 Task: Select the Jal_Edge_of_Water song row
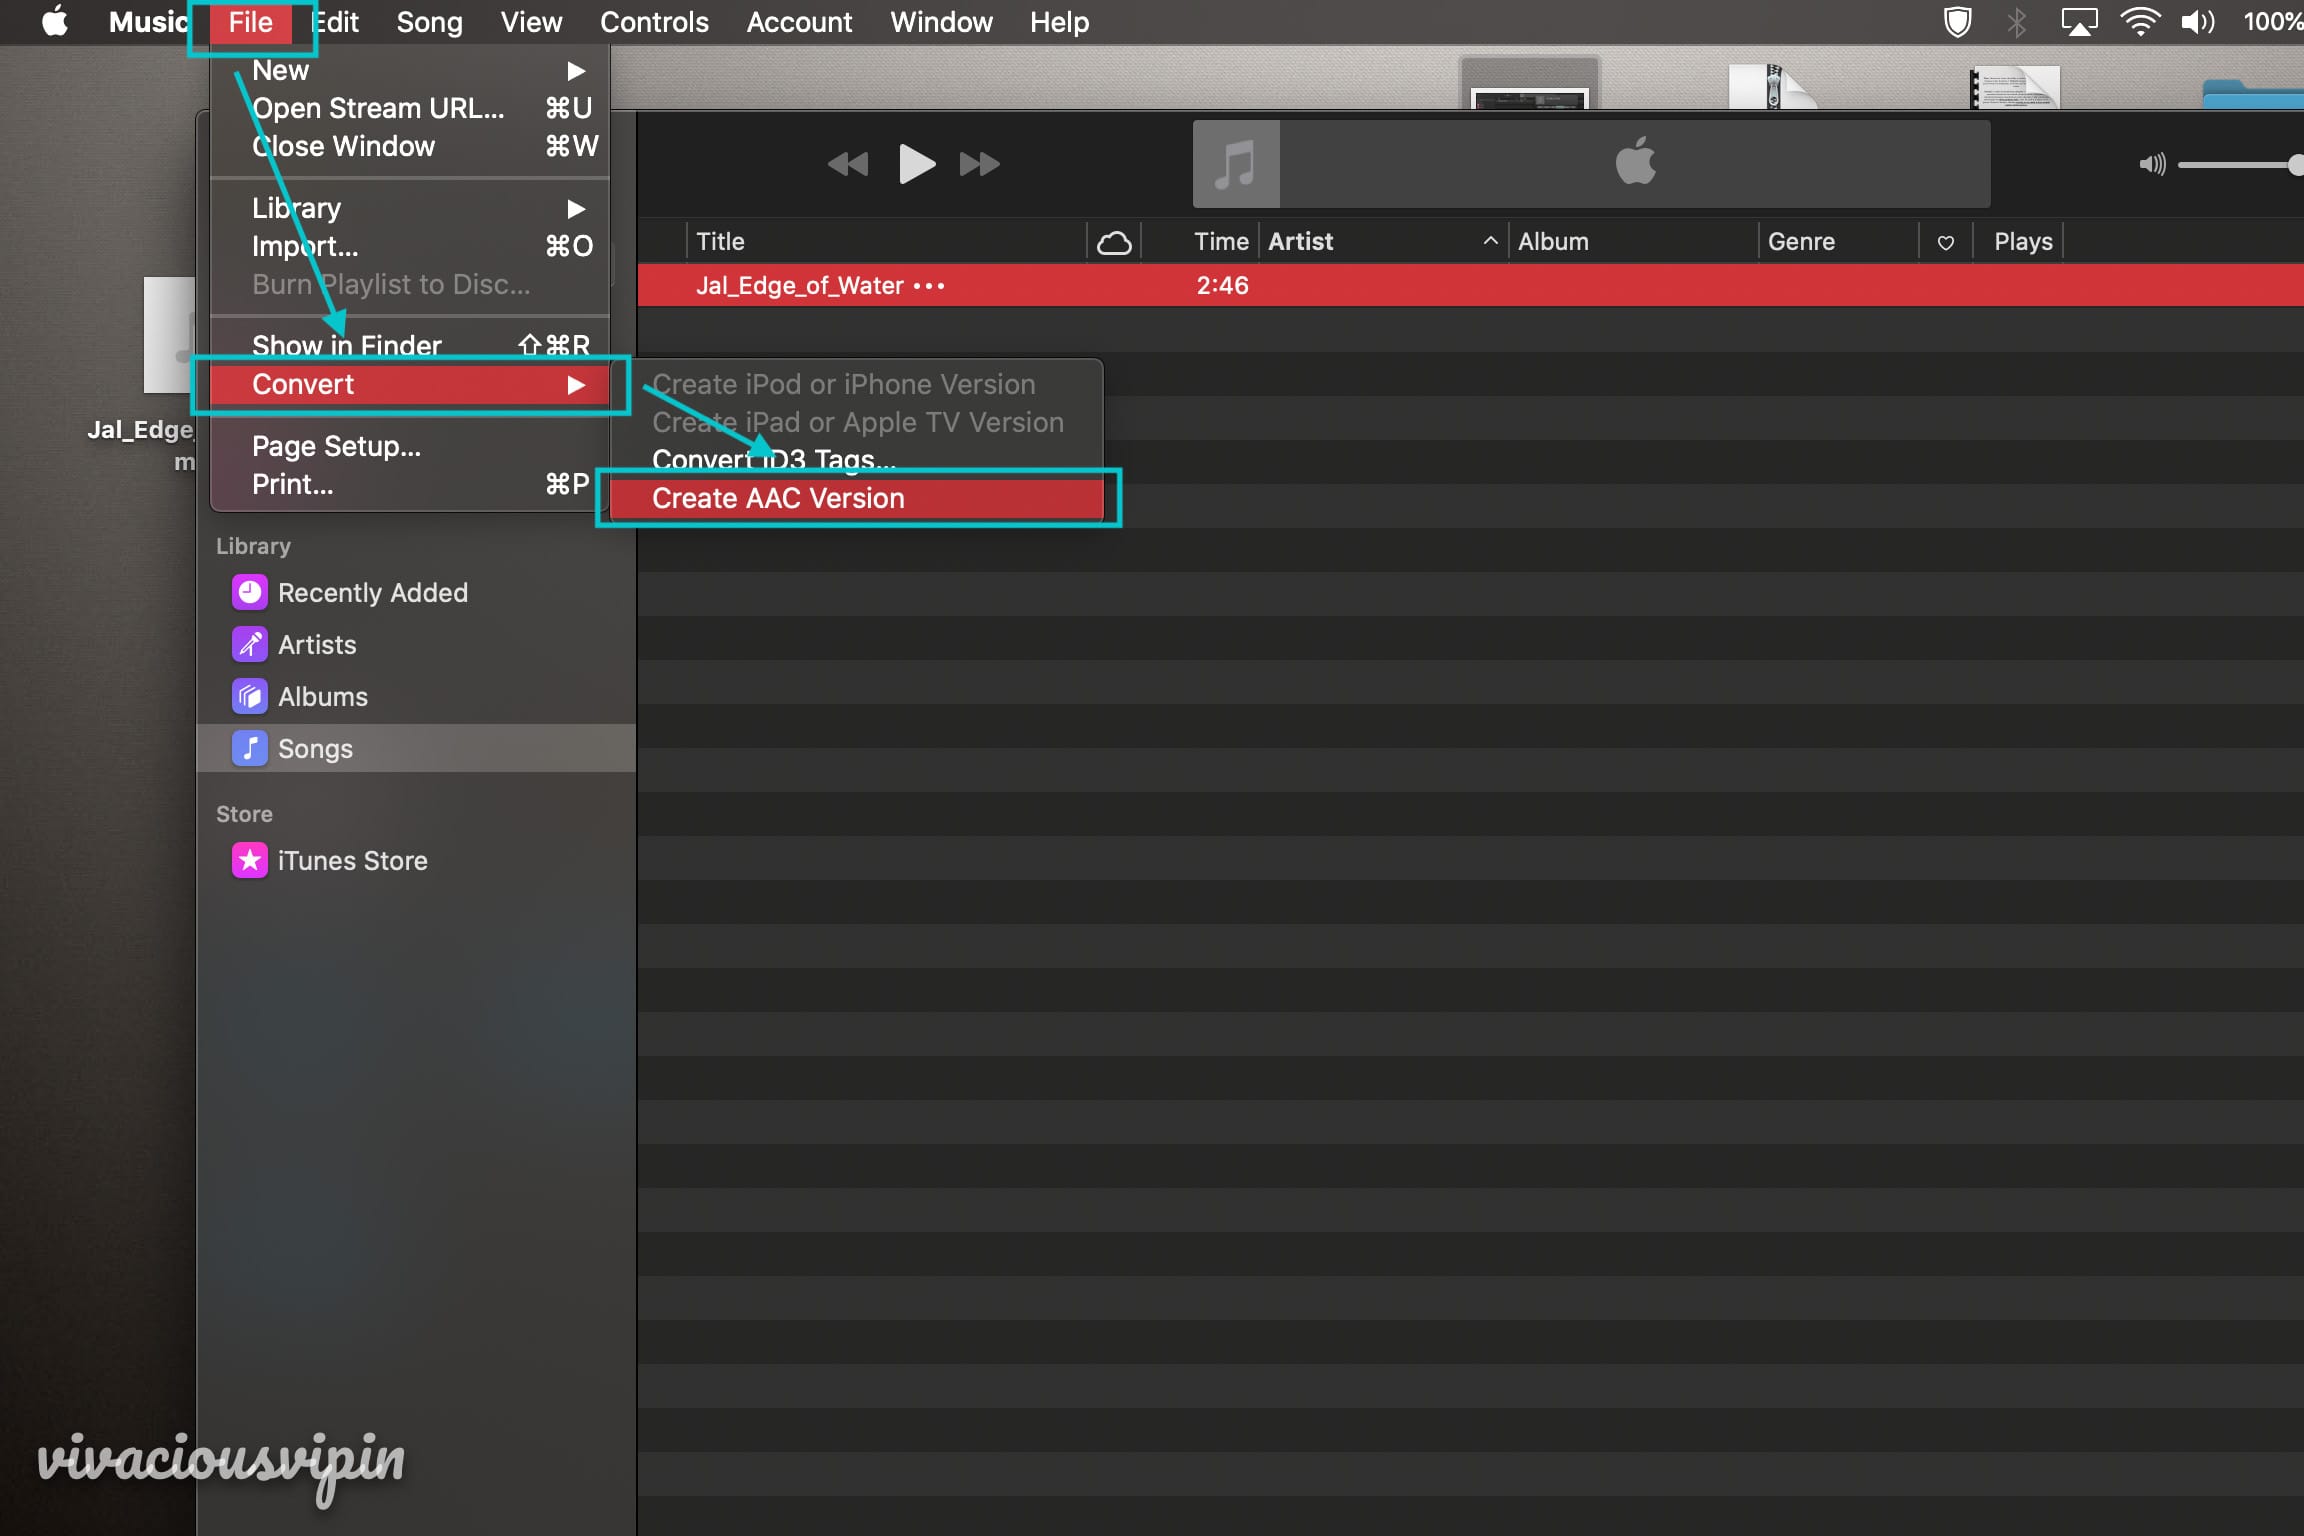point(1470,286)
